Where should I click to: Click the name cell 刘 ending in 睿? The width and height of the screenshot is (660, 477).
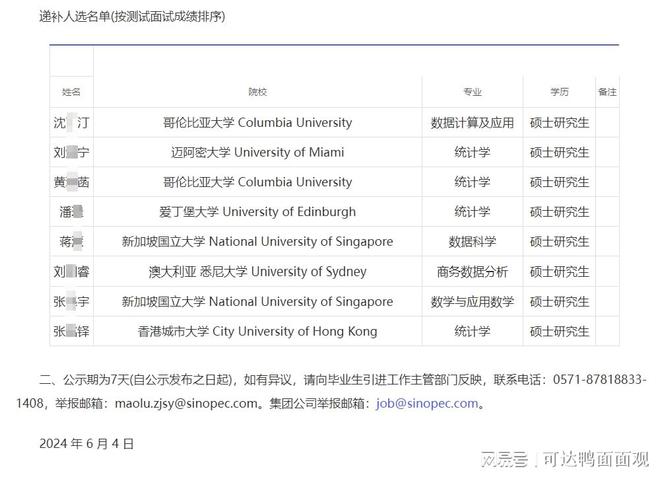pos(71,272)
